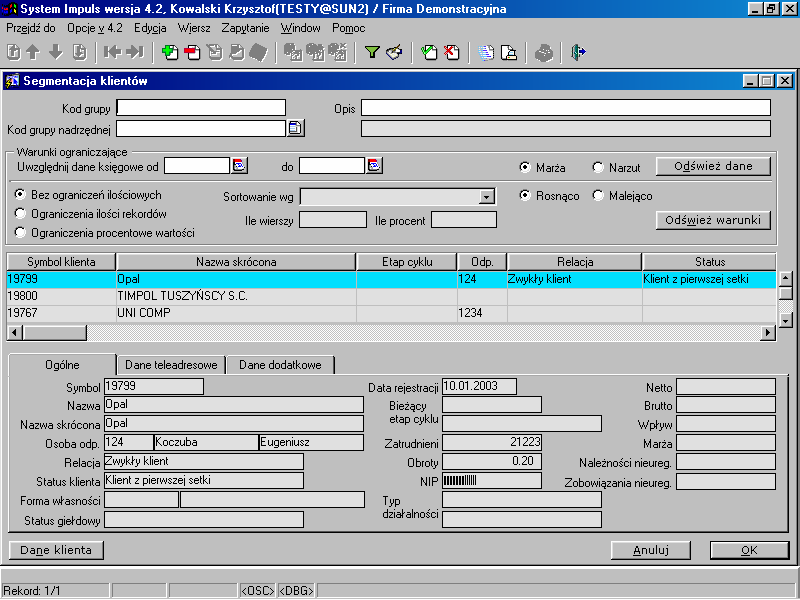Screen dimensions: 800x600
Task: Click the grayed edit record toolbar icon
Action: (x=237, y=52)
